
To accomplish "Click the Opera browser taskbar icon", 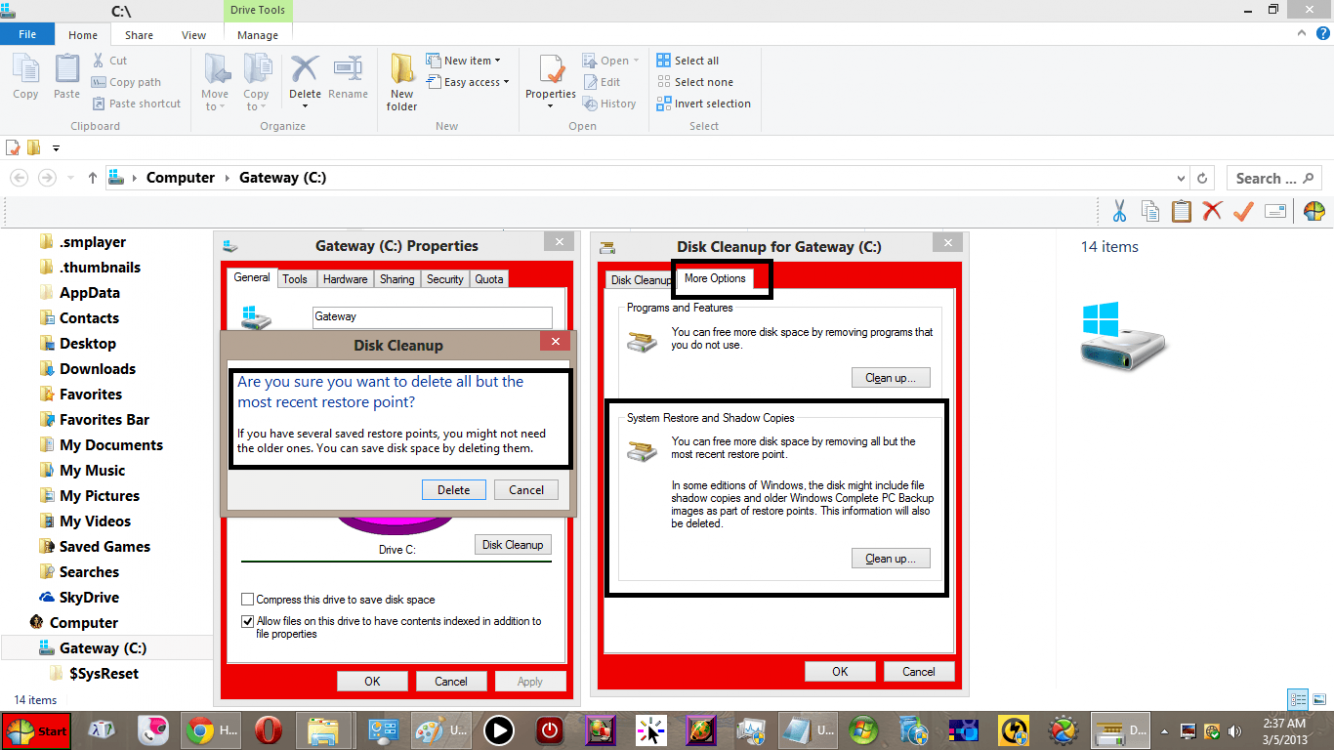I will [267, 731].
